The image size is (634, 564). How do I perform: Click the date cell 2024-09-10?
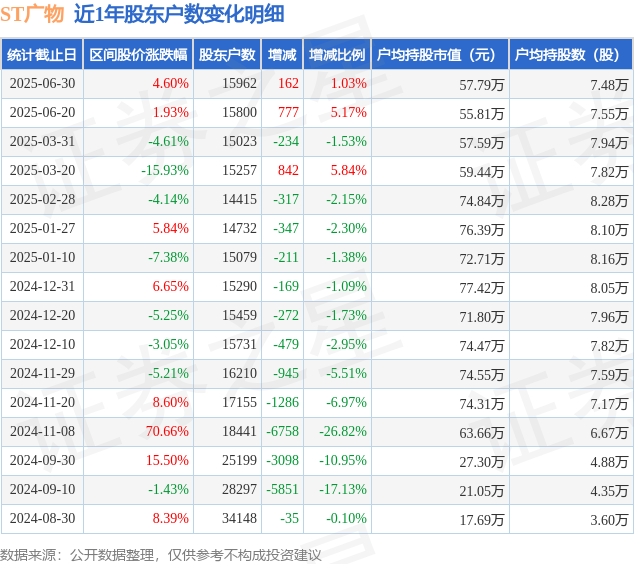pyautogui.click(x=42, y=489)
